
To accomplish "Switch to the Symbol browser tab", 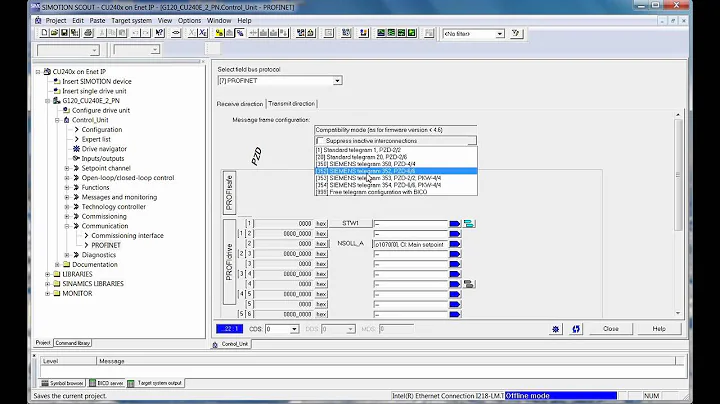I will click(62, 383).
